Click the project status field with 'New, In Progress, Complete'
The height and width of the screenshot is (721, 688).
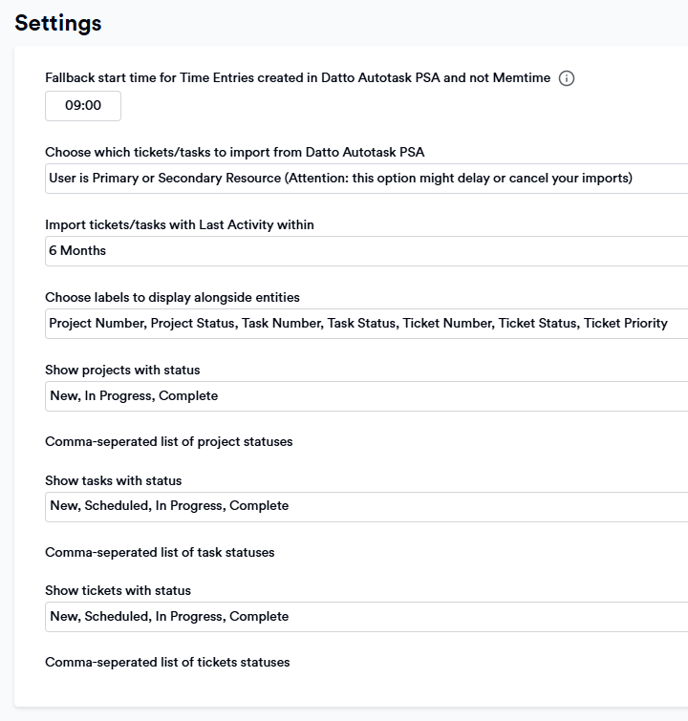[x=367, y=396]
